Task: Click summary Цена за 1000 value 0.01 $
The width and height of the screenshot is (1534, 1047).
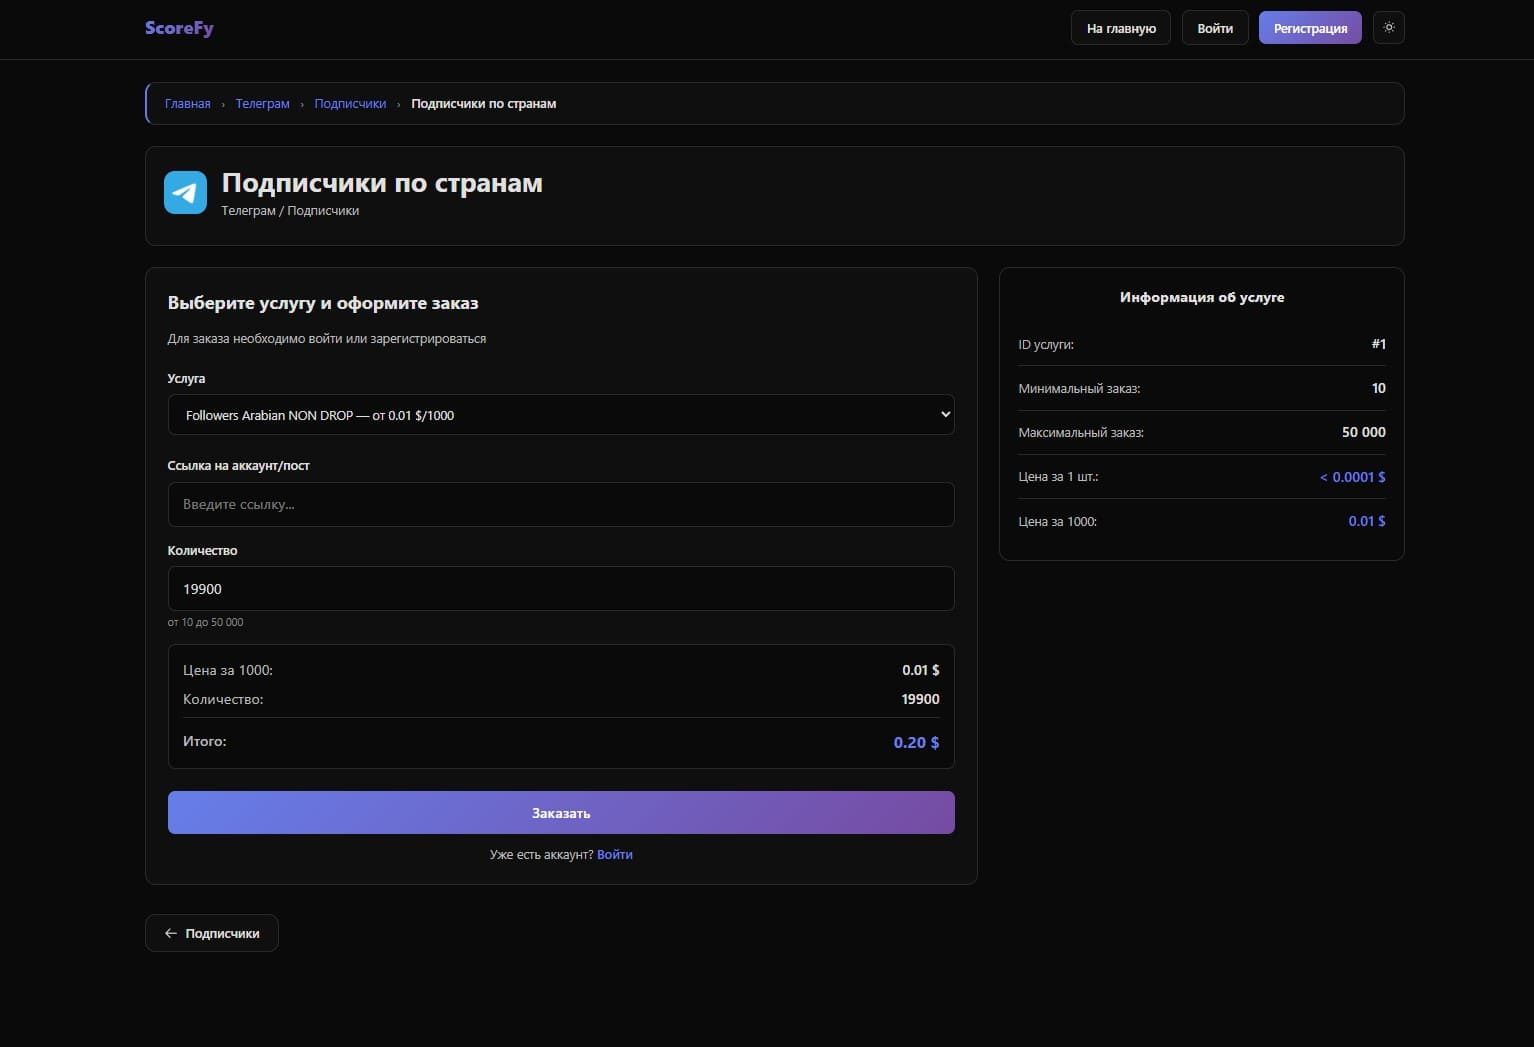Action: 920,670
